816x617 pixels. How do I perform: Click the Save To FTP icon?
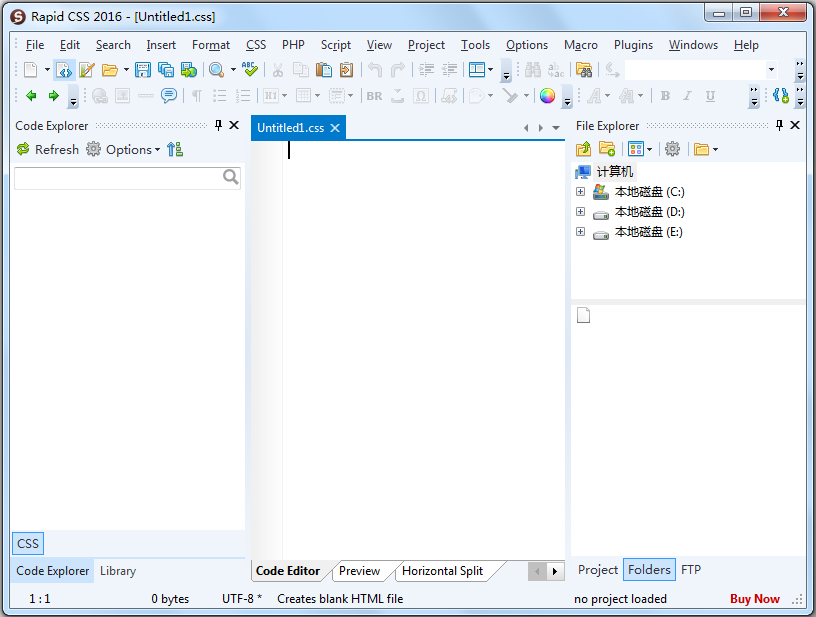tap(189, 70)
